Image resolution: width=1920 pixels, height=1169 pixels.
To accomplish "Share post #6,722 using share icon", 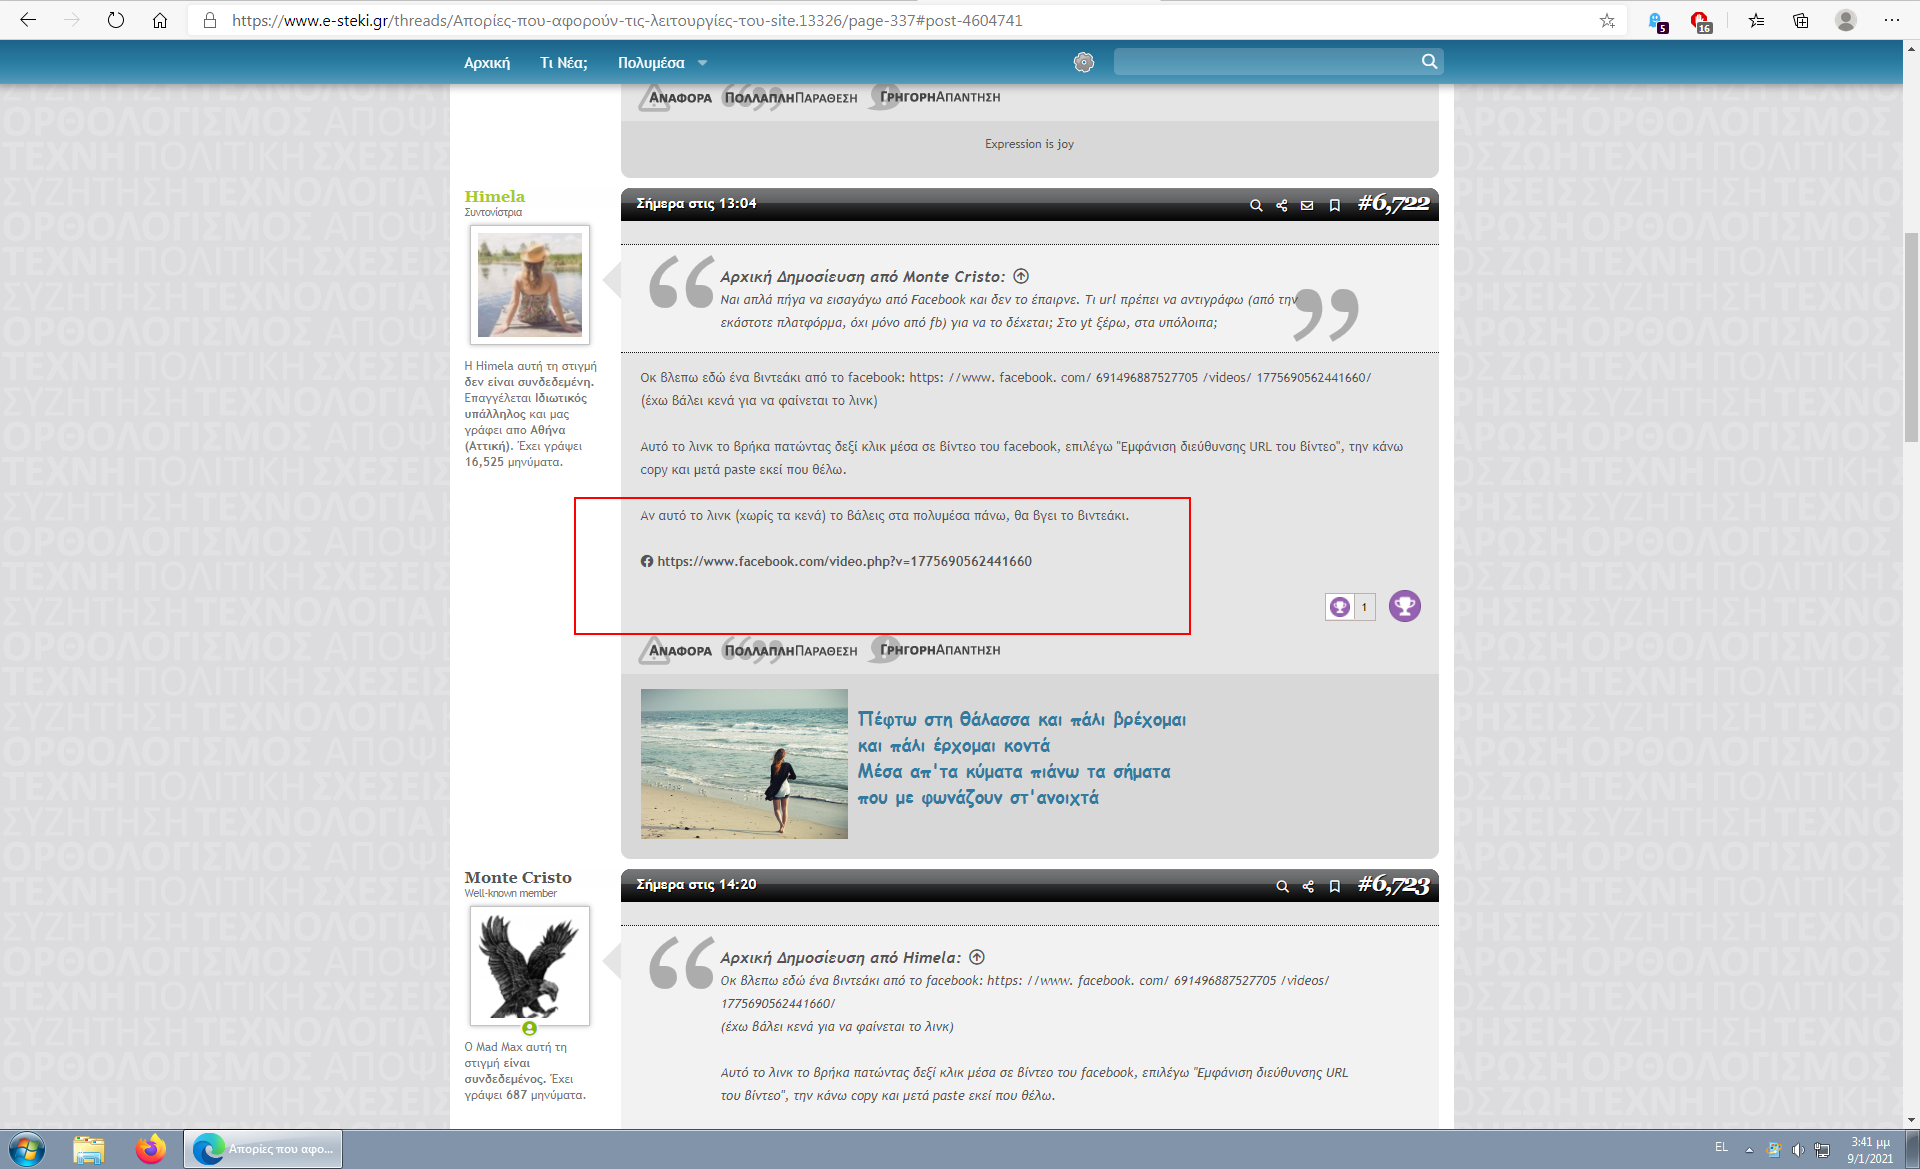I will coord(1281,205).
